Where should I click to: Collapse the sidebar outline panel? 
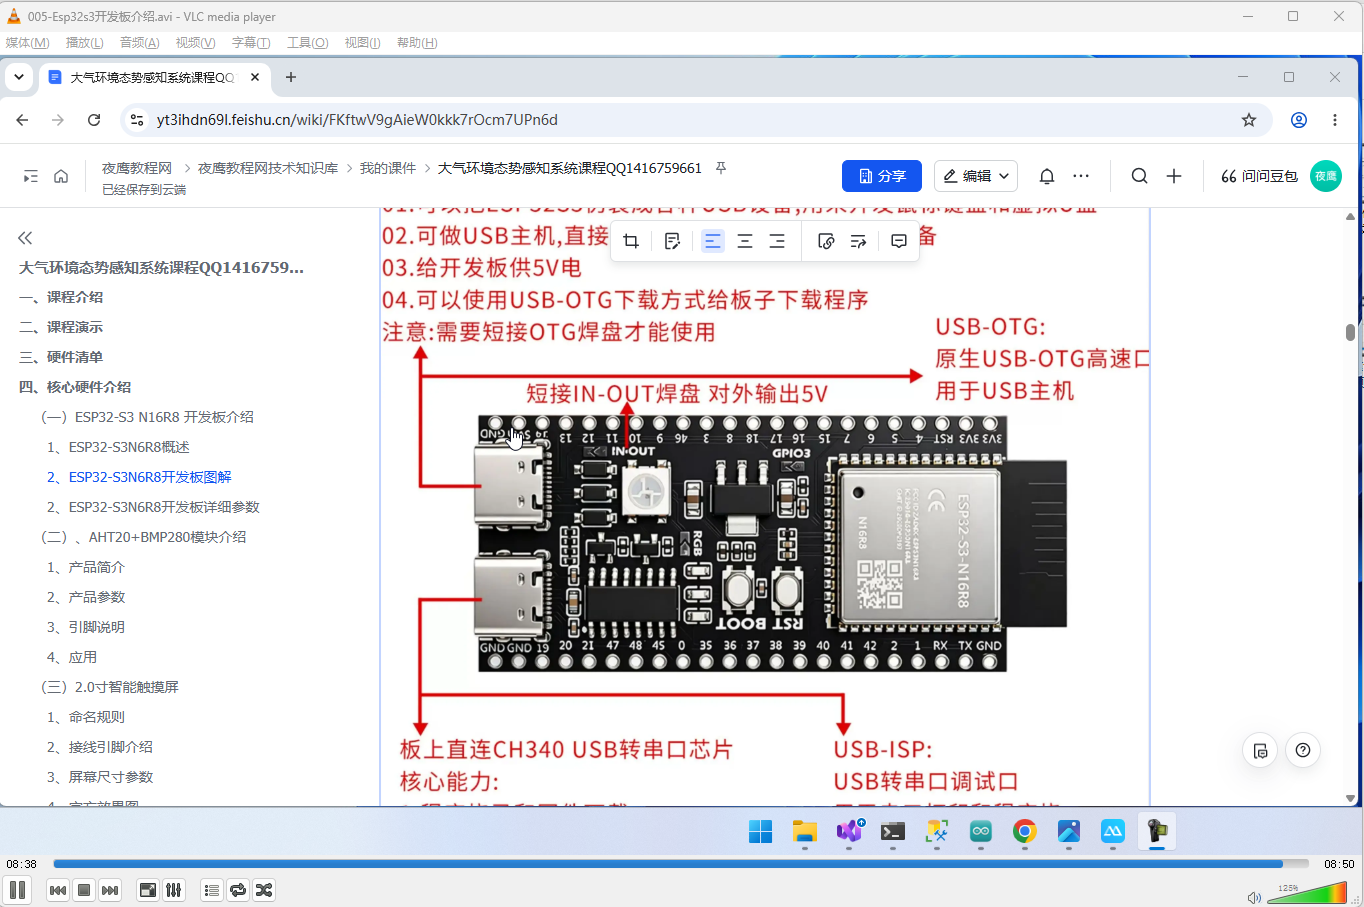click(x=25, y=238)
